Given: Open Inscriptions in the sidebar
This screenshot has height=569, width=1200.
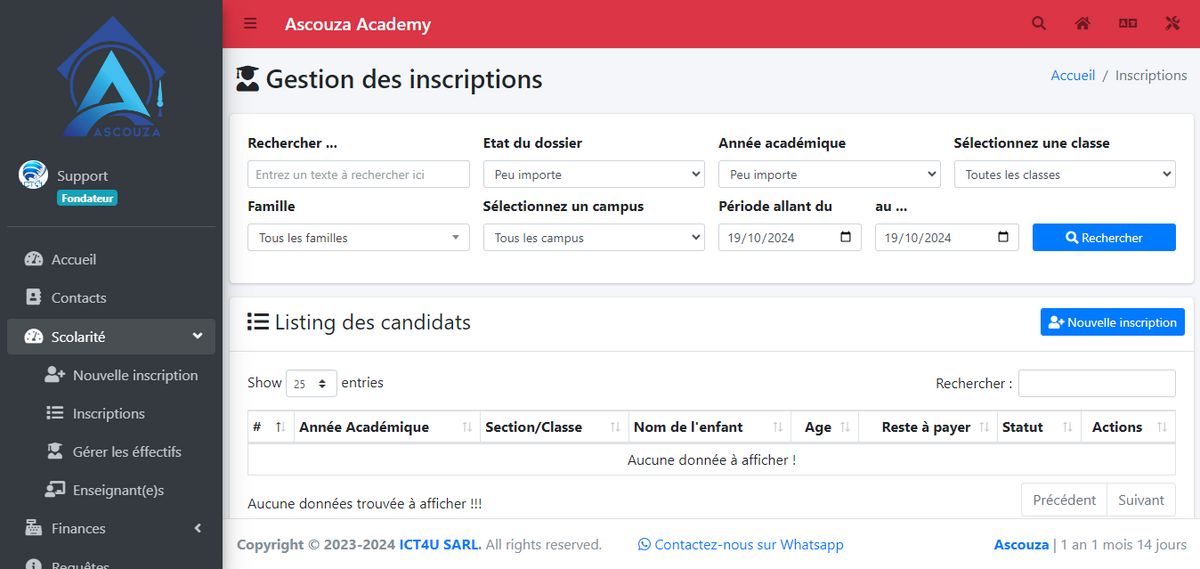Looking at the screenshot, I should [x=111, y=413].
